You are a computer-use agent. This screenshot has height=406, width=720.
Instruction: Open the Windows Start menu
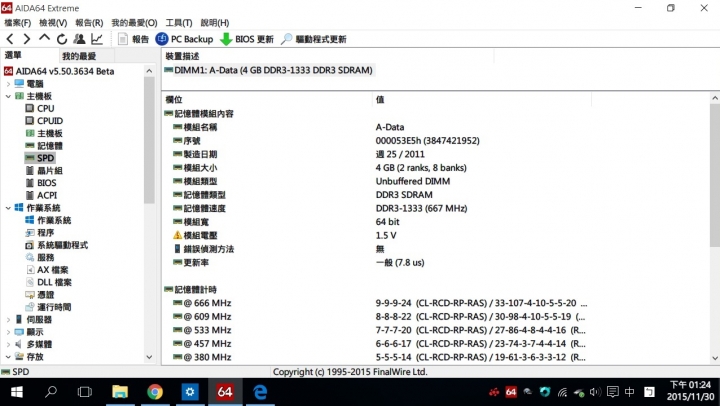[17, 392]
